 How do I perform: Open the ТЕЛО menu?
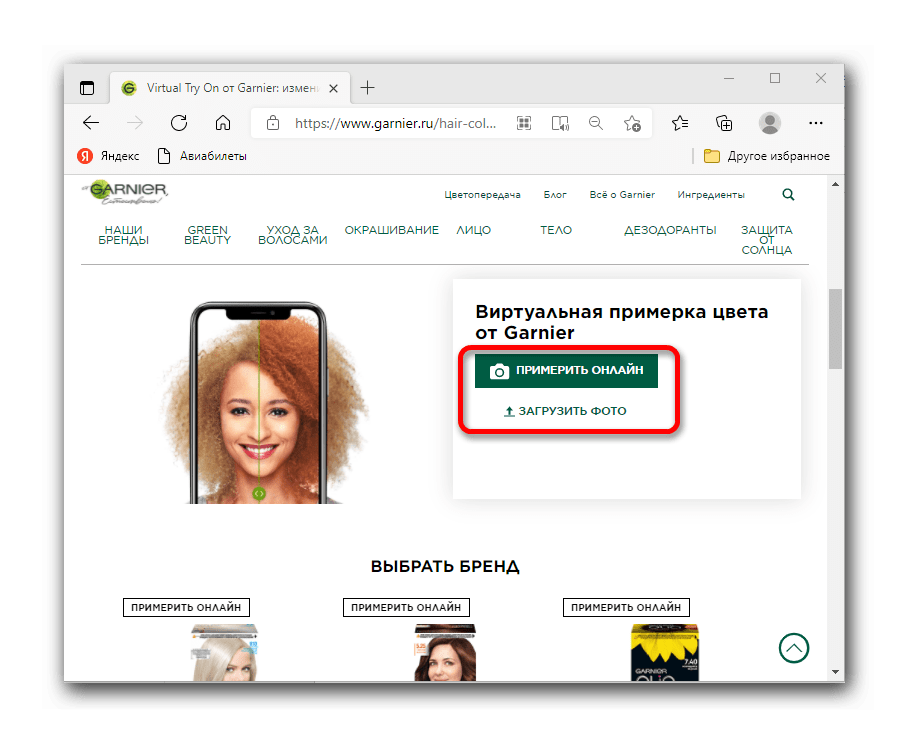556,230
